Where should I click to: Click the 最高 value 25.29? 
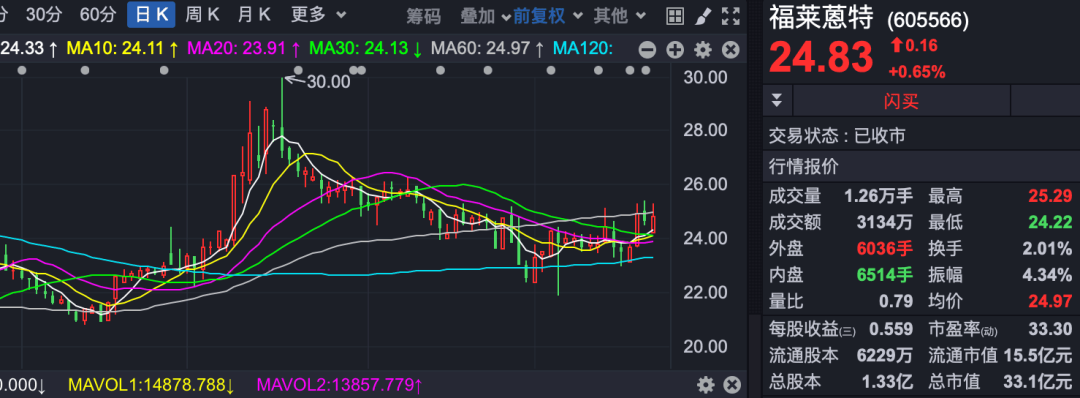click(x=1050, y=196)
